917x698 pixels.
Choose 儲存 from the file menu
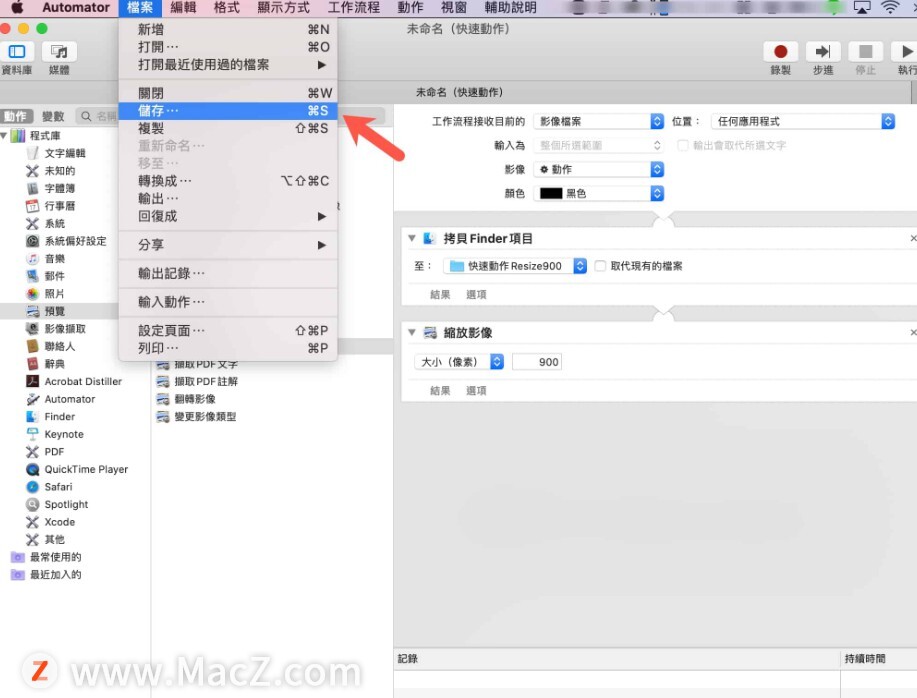(x=228, y=110)
